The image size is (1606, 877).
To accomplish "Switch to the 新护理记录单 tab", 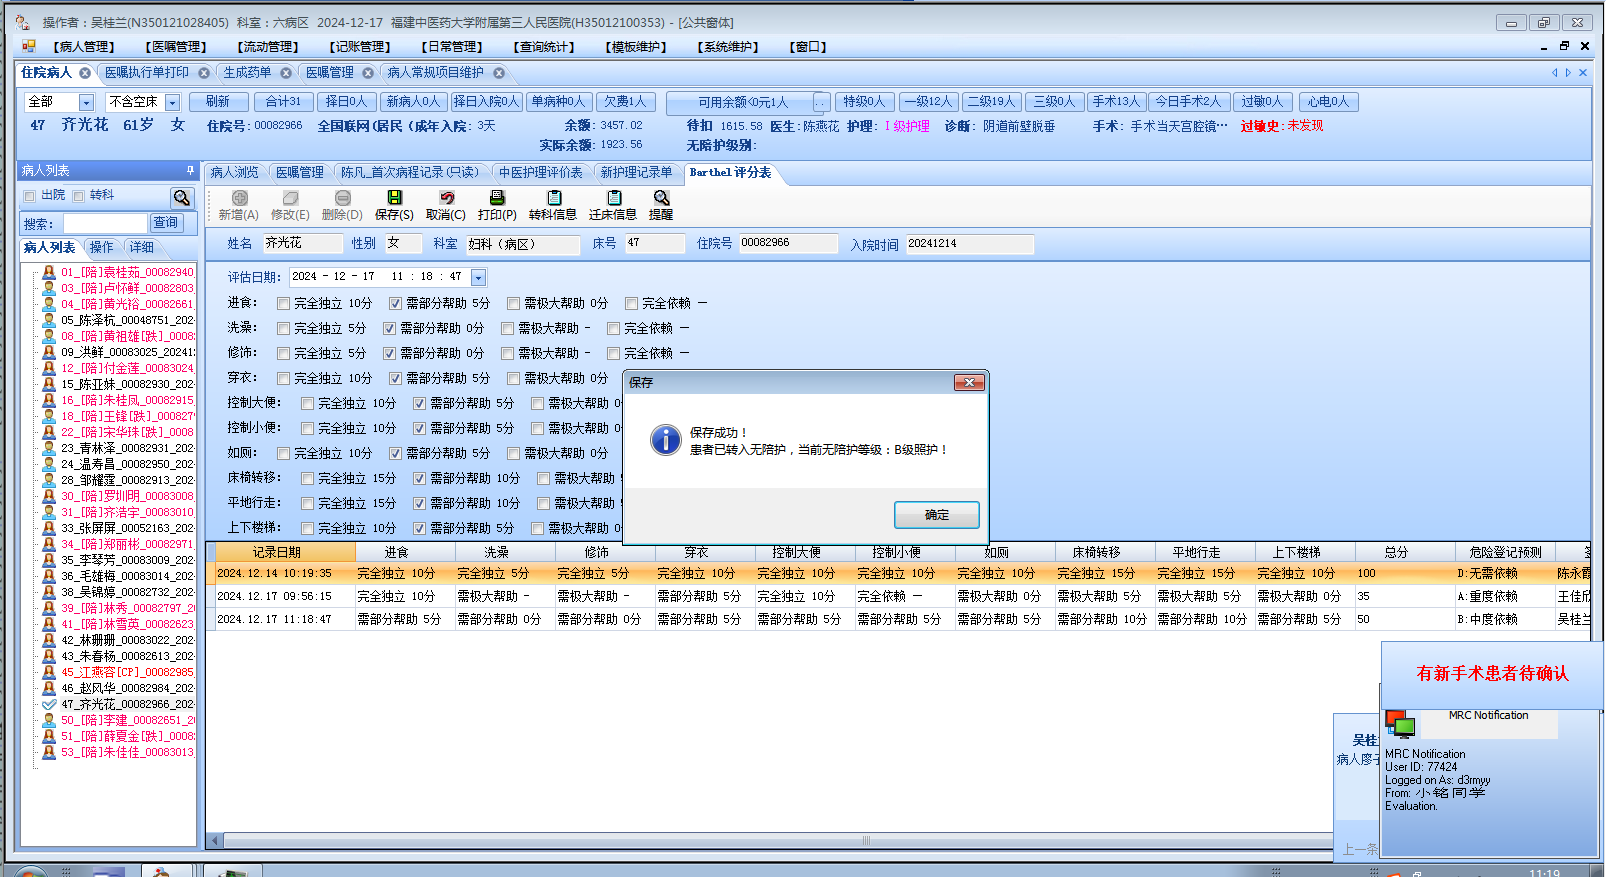I will coord(636,172).
